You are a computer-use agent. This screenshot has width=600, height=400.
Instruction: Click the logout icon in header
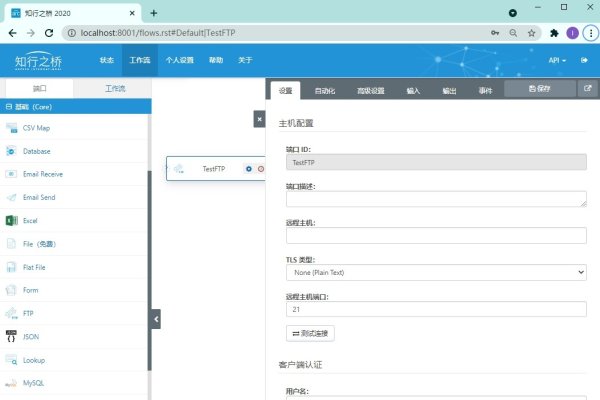click(584, 60)
